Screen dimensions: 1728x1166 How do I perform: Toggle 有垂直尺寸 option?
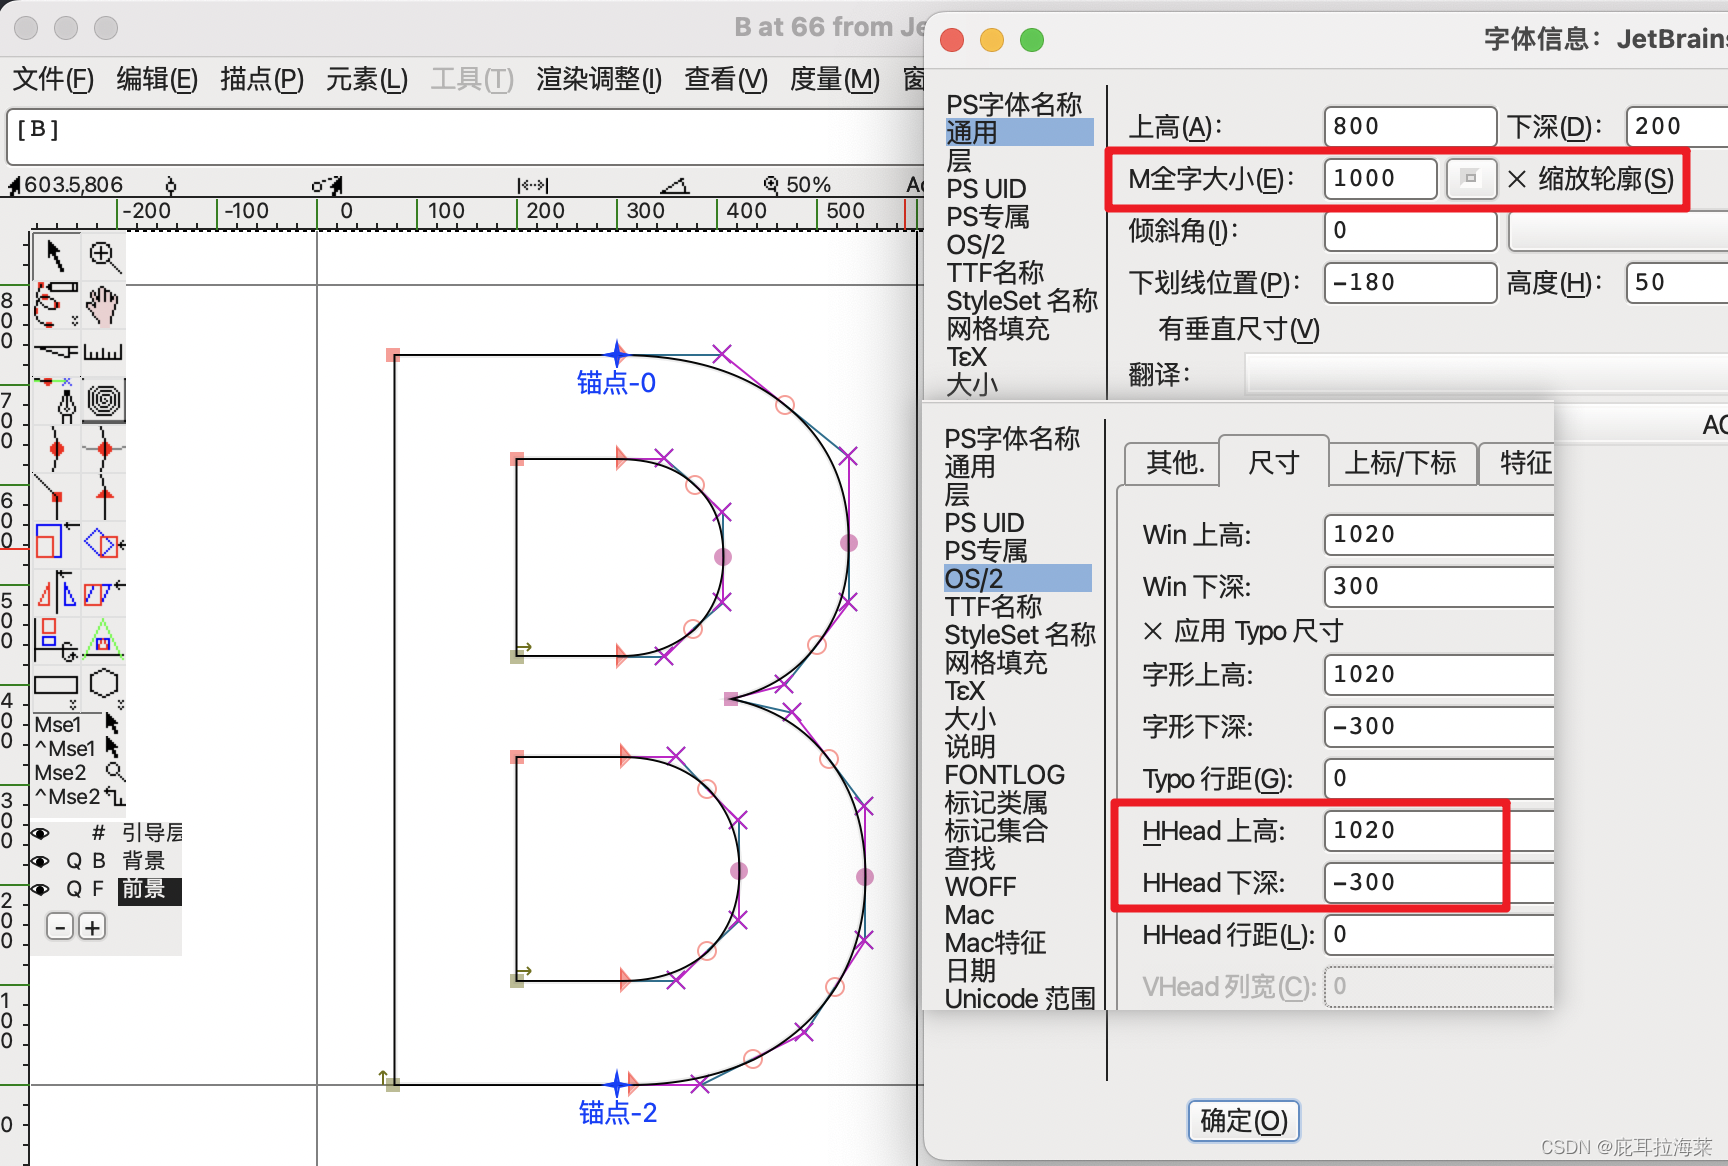1238,329
